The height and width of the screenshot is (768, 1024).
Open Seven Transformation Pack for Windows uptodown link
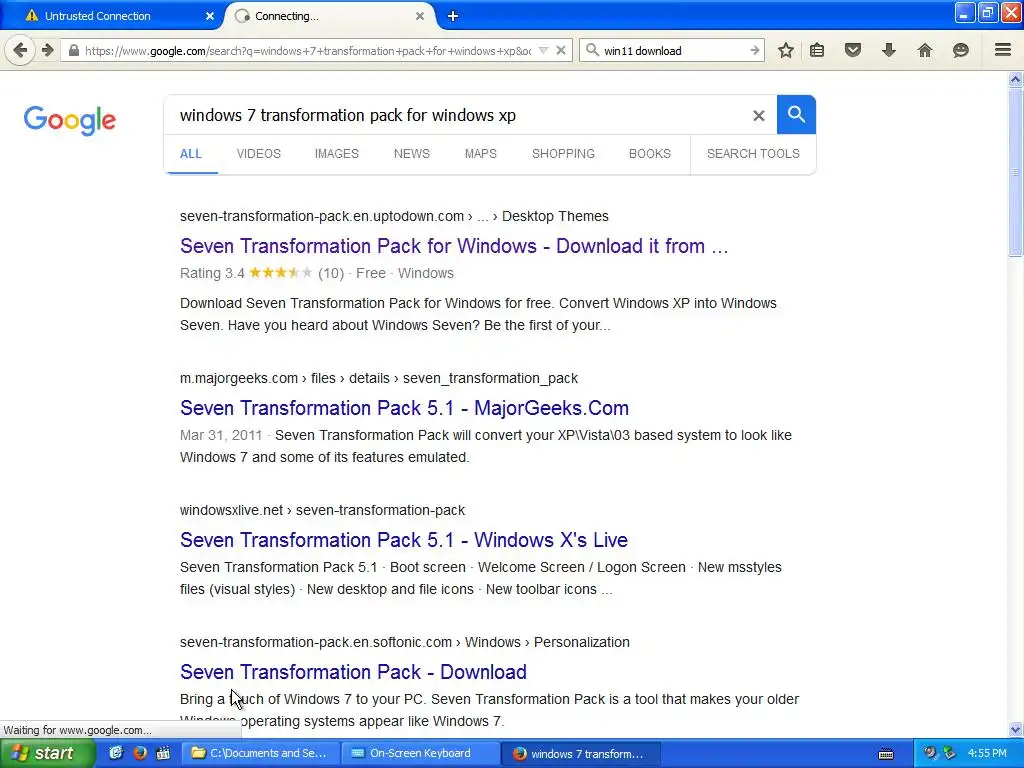454,246
